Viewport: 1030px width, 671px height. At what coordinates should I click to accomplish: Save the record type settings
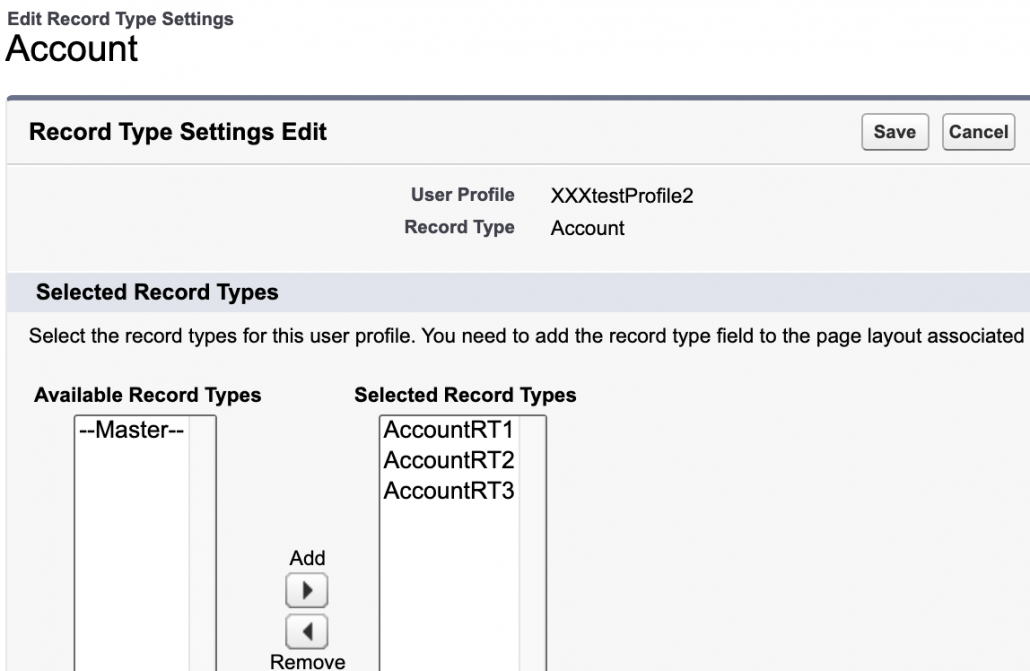pyautogui.click(x=895, y=132)
